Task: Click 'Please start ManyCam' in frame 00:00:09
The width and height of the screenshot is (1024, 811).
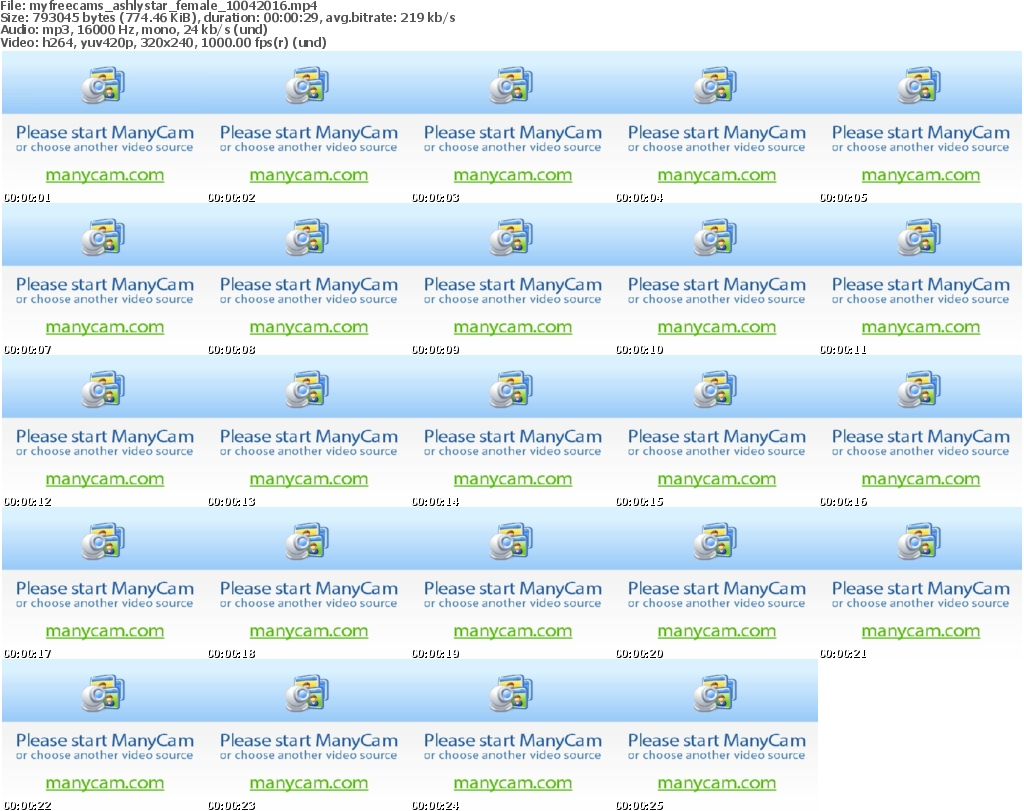Action: pyautogui.click(x=513, y=285)
